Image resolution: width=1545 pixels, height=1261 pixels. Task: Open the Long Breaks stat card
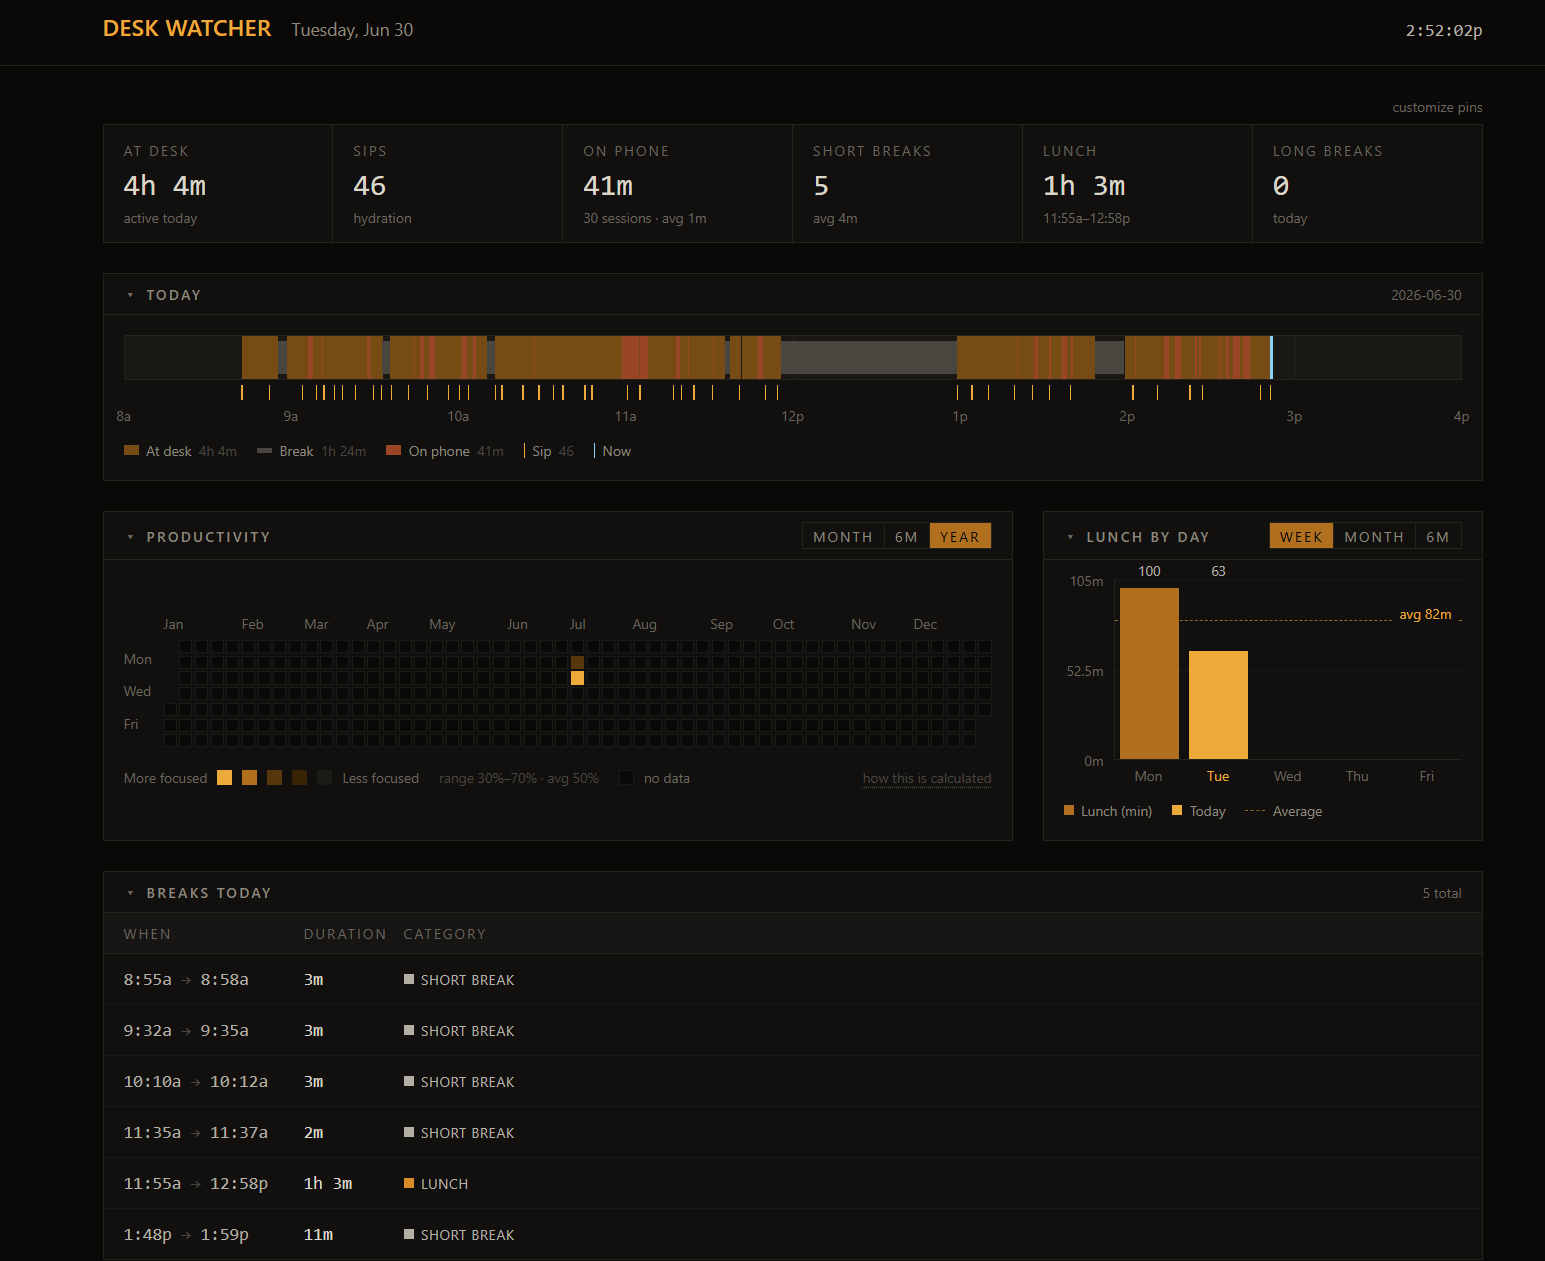pos(1367,183)
